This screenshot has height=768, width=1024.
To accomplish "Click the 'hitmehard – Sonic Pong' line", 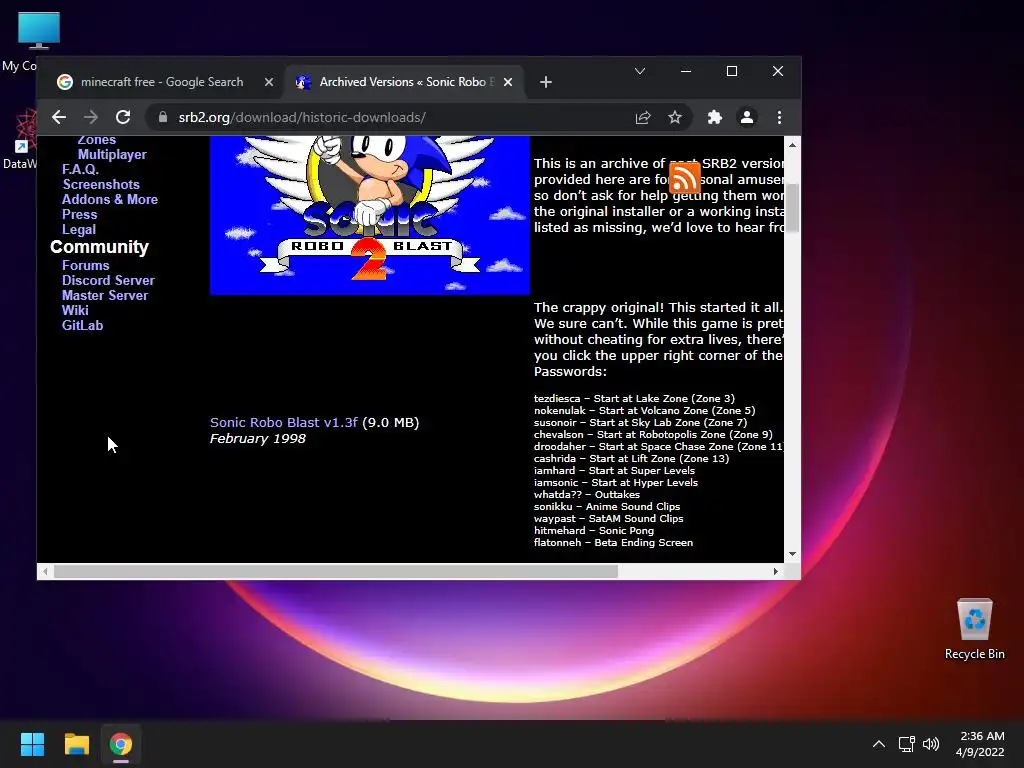I will click(594, 531).
